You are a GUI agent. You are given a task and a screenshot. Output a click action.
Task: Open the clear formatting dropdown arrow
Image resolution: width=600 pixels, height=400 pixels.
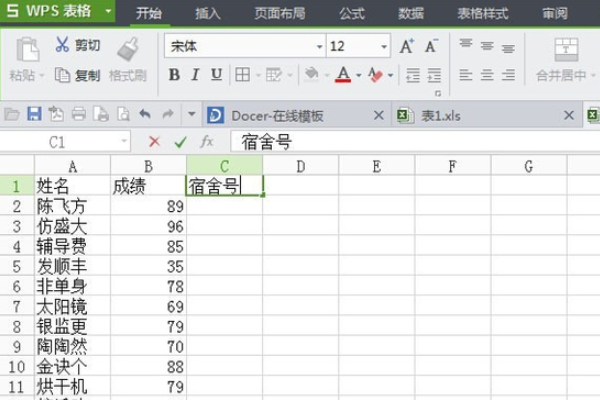point(390,75)
